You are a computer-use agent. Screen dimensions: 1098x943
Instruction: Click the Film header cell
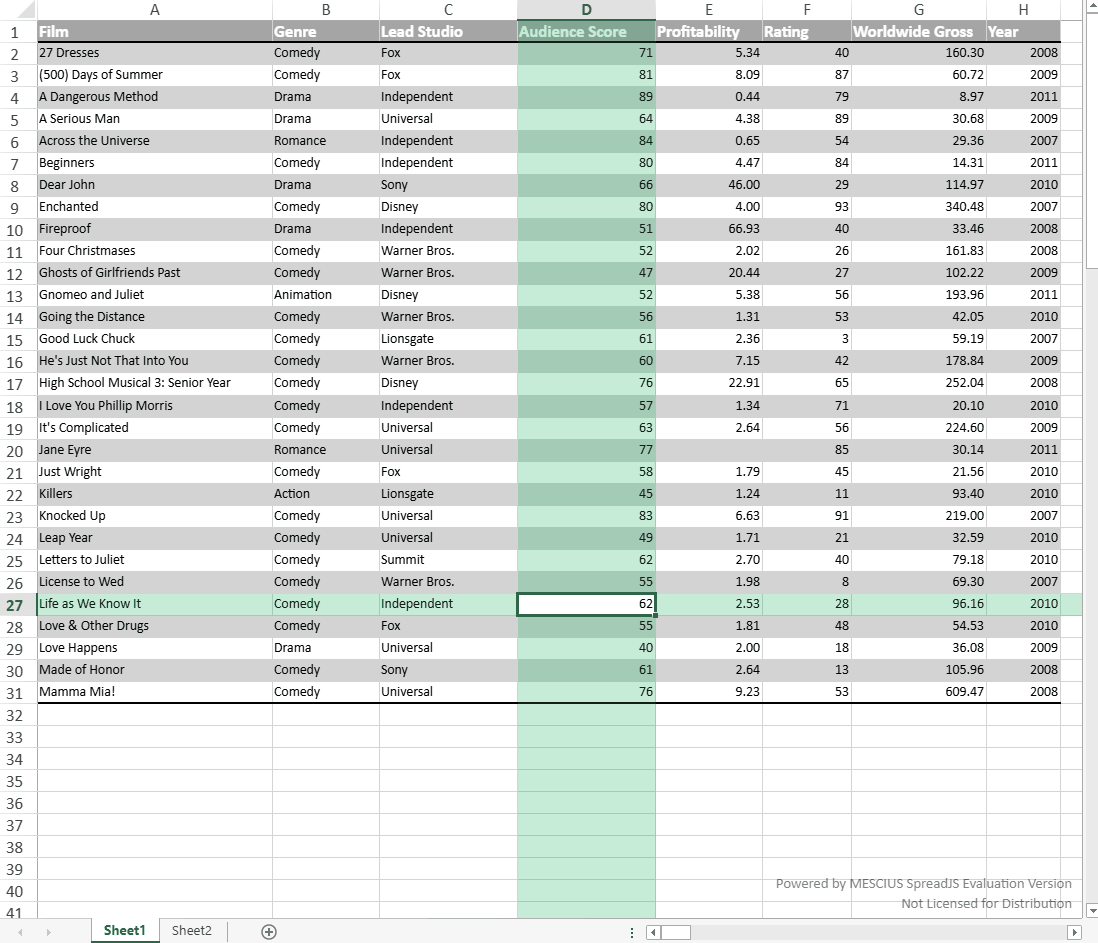(155, 32)
